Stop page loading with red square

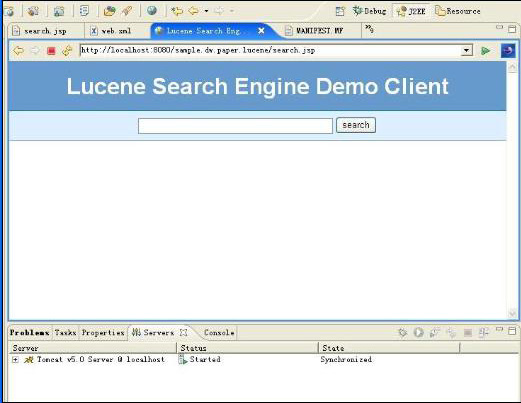tap(51, 51)
